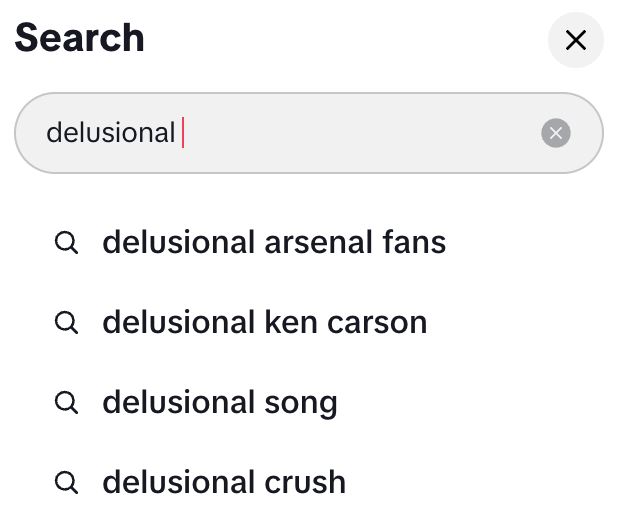Viewport: 618px width, 522px height.
Task: Click magnifier icon beside delusional crush
Action: tap(66, 483)
